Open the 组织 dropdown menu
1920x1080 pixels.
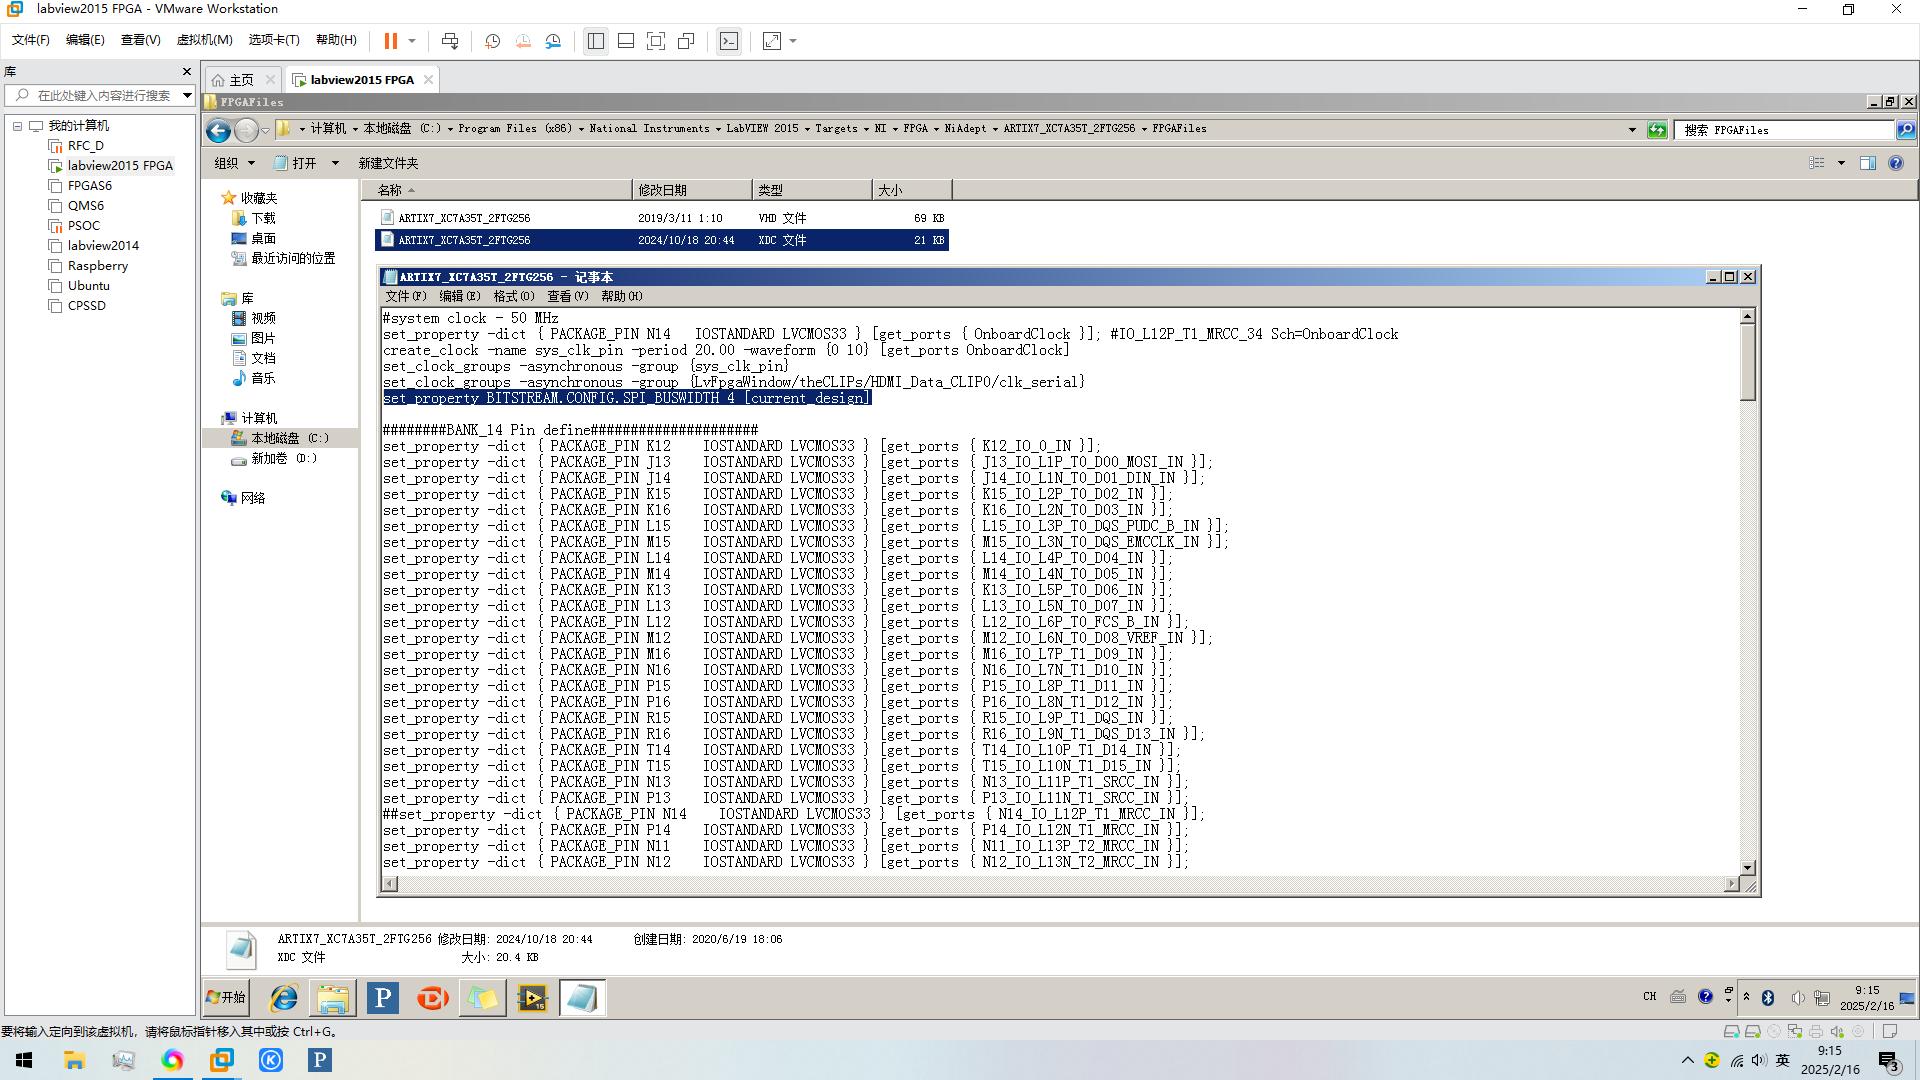click(235, 163)
